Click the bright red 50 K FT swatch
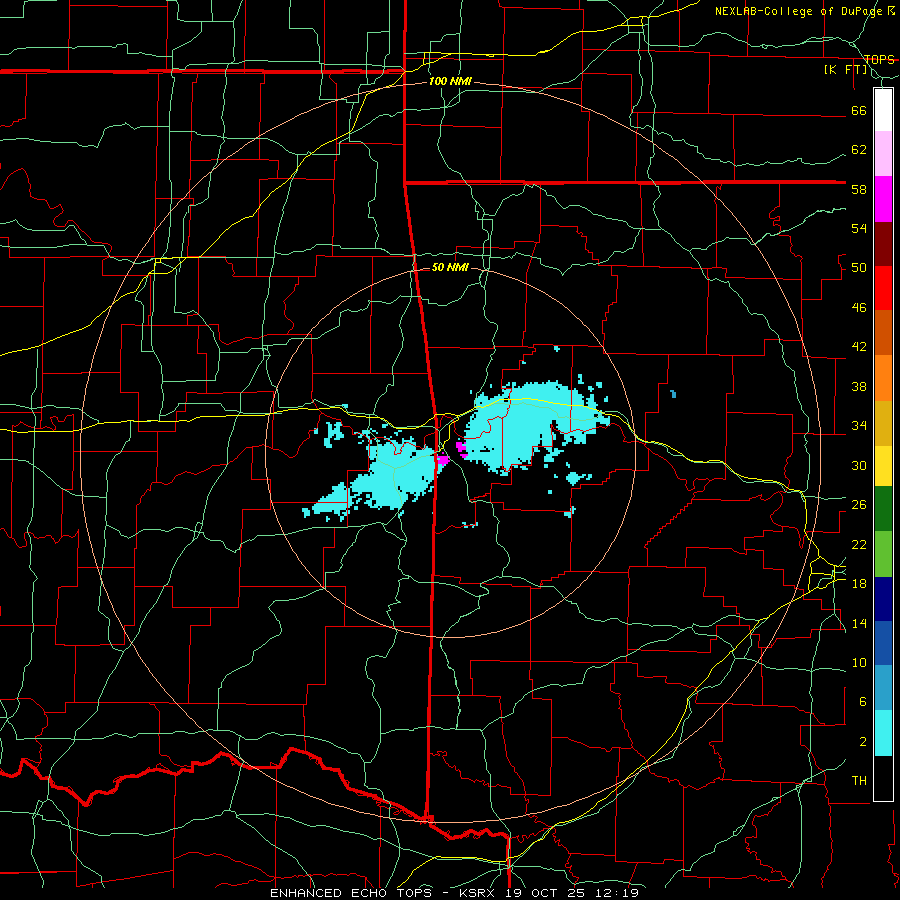The width and height of the screenshot is (900, 900). tap(883, 288)
